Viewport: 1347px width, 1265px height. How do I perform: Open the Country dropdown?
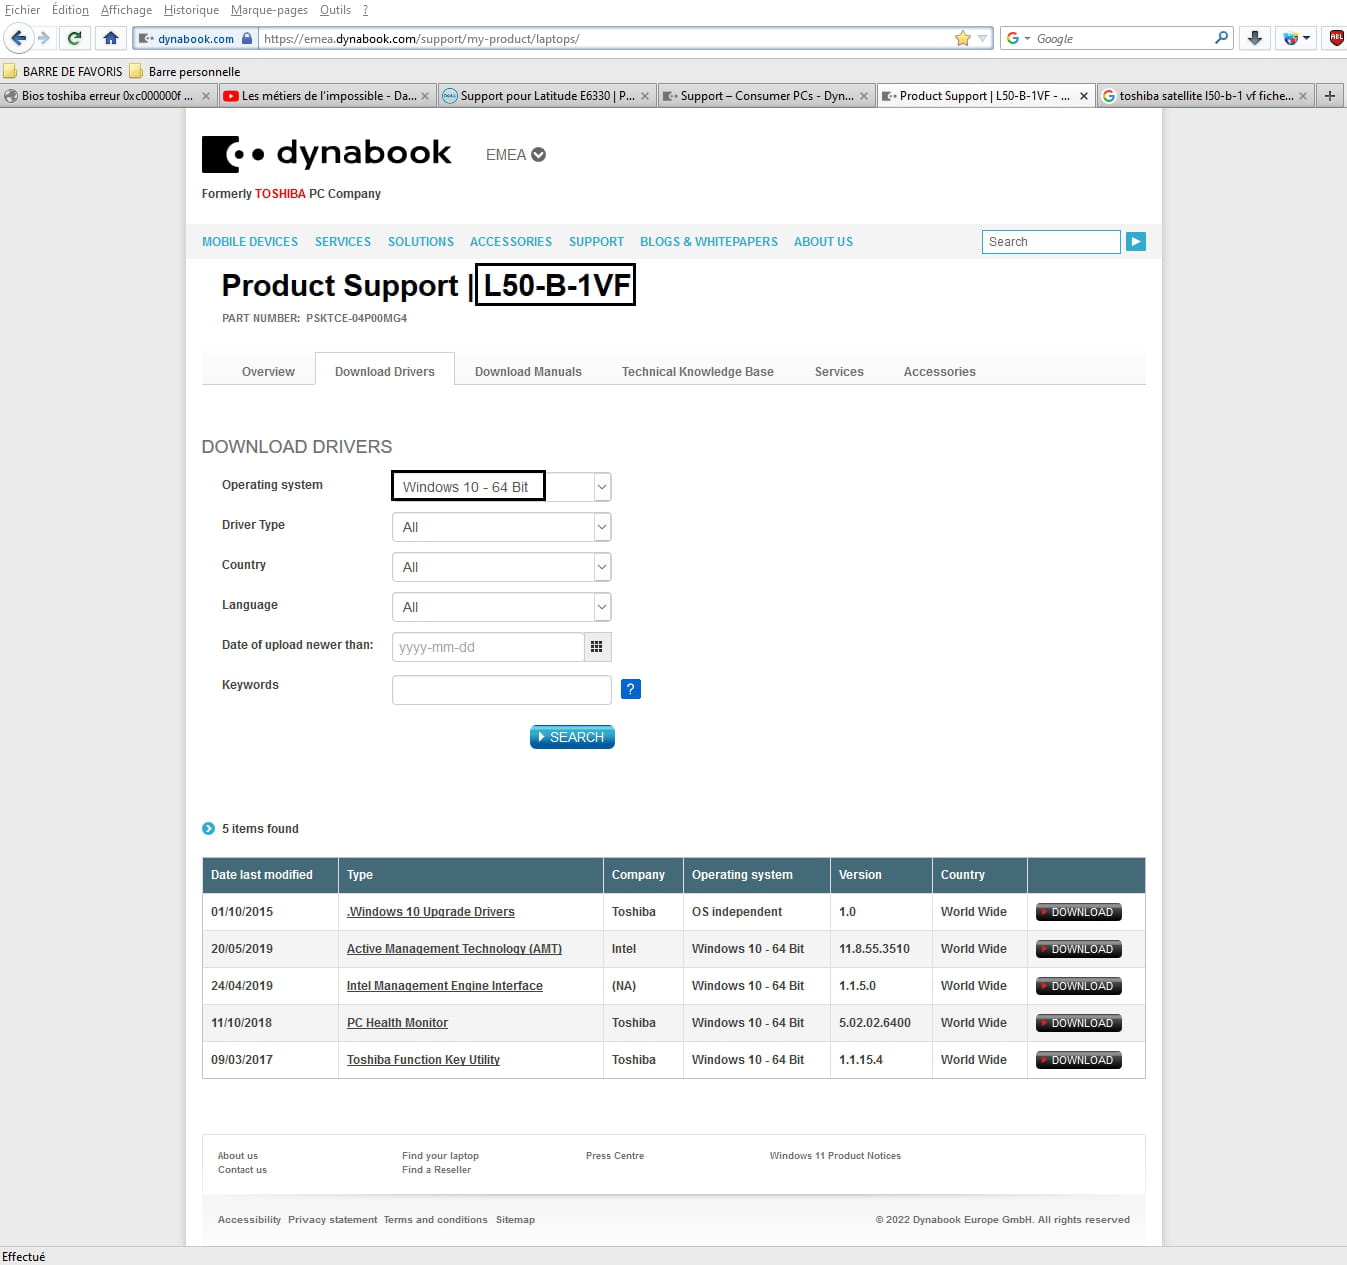[501, 567]
